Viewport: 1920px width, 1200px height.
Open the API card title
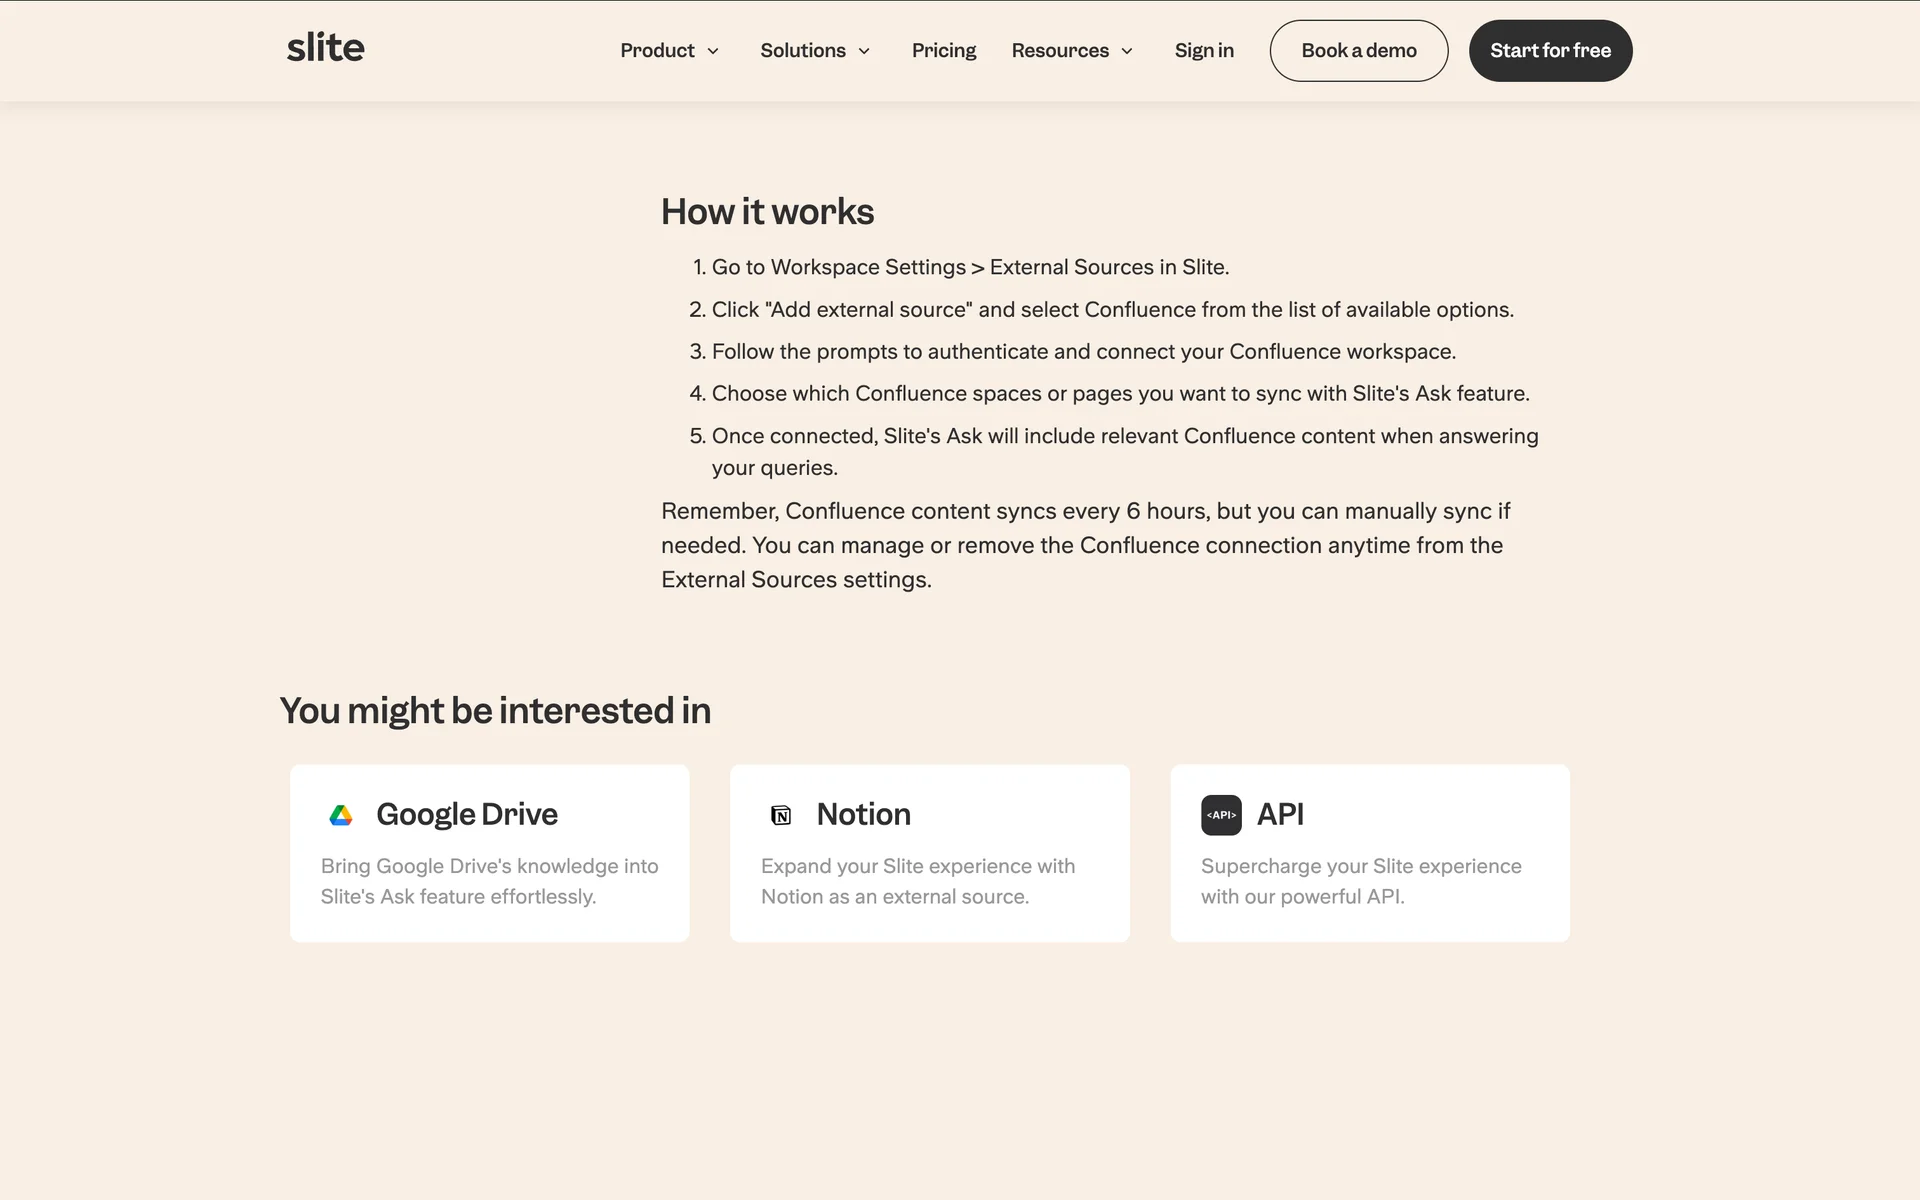(x=1279, y=814)
